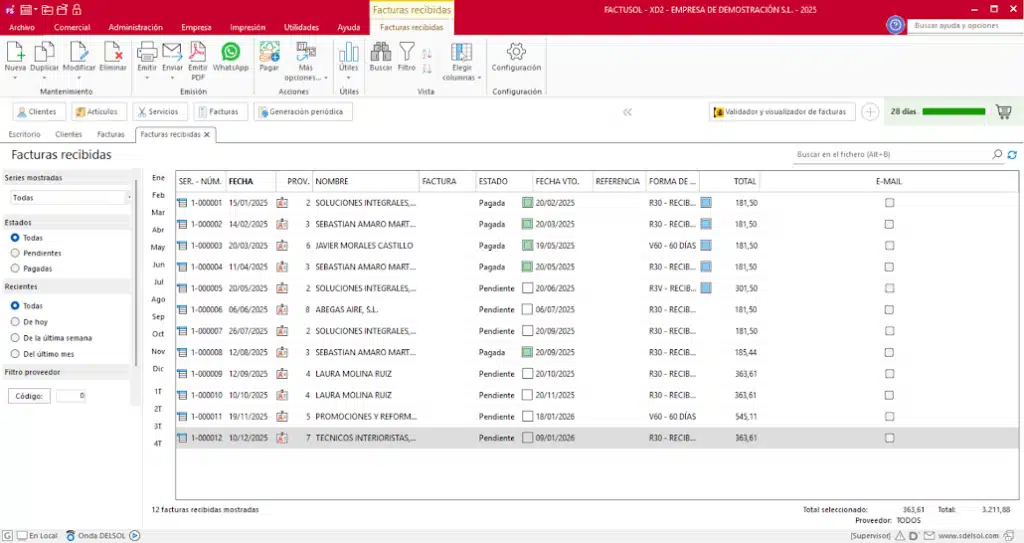This screenshot has height=543, width=1024.
Task: Print invoice using the Emitir icon
Action: pyautogui.click(x=147, y=52)
